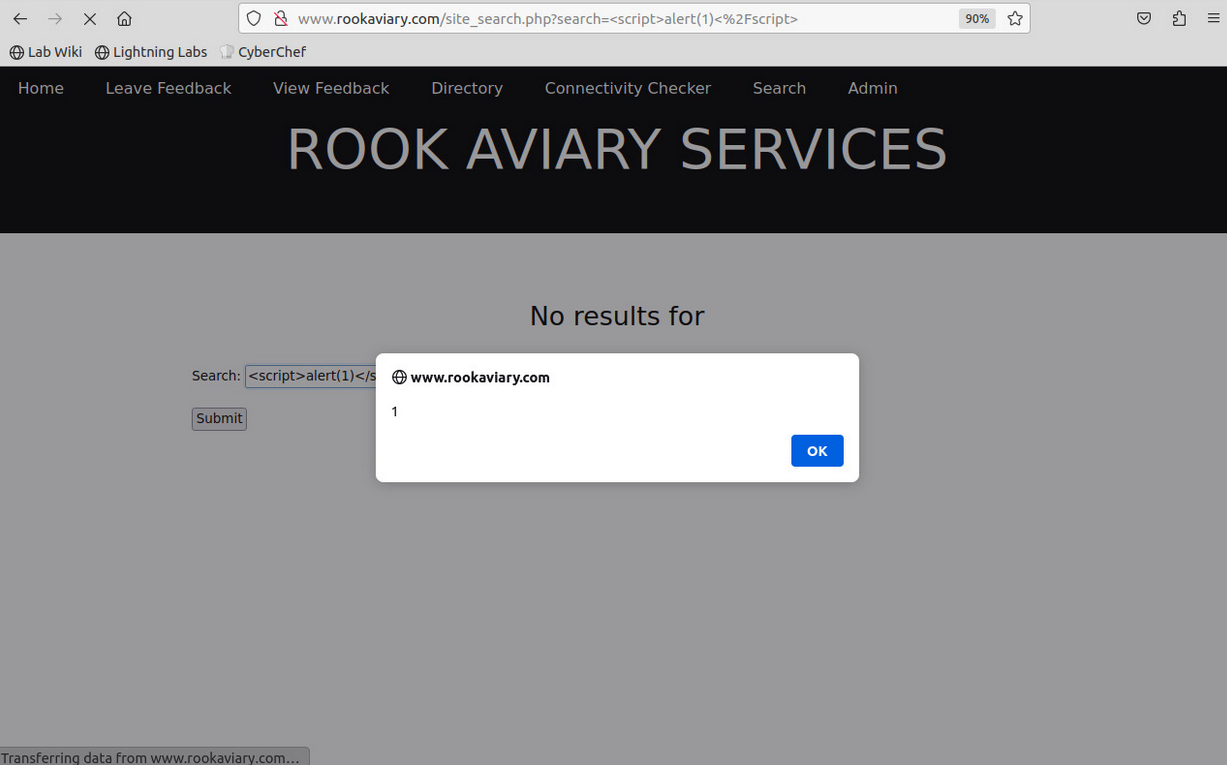Click the Submit search button
This screenshot has width=1227, height=765.
pyautogui.click(x=219, y=419)
